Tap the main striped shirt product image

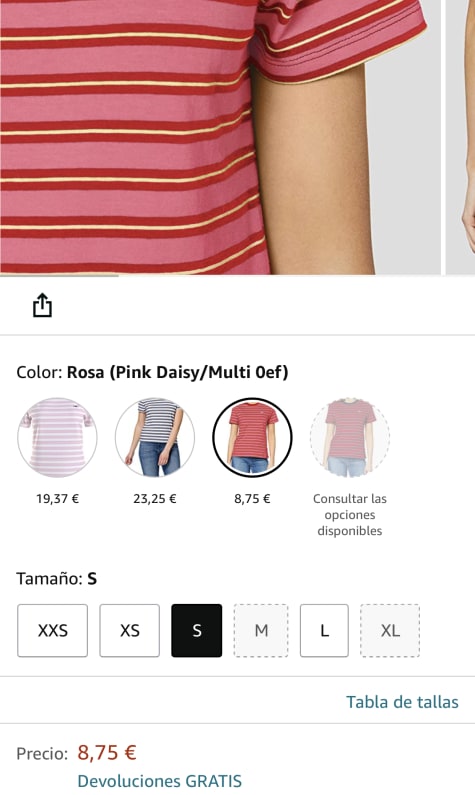click(221, 137)
